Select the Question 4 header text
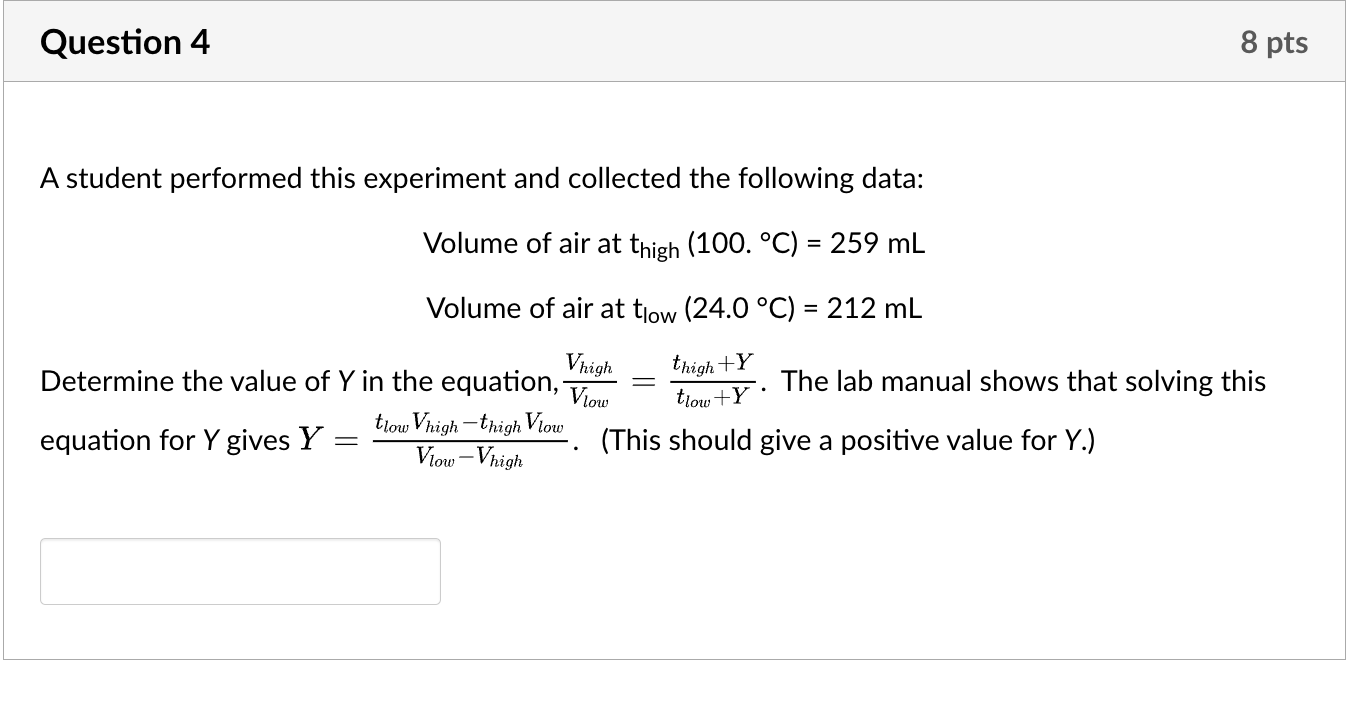Image resolution: width=1356 pixels, height=710 pixels. pyautogui.click(x=124, y=41)
